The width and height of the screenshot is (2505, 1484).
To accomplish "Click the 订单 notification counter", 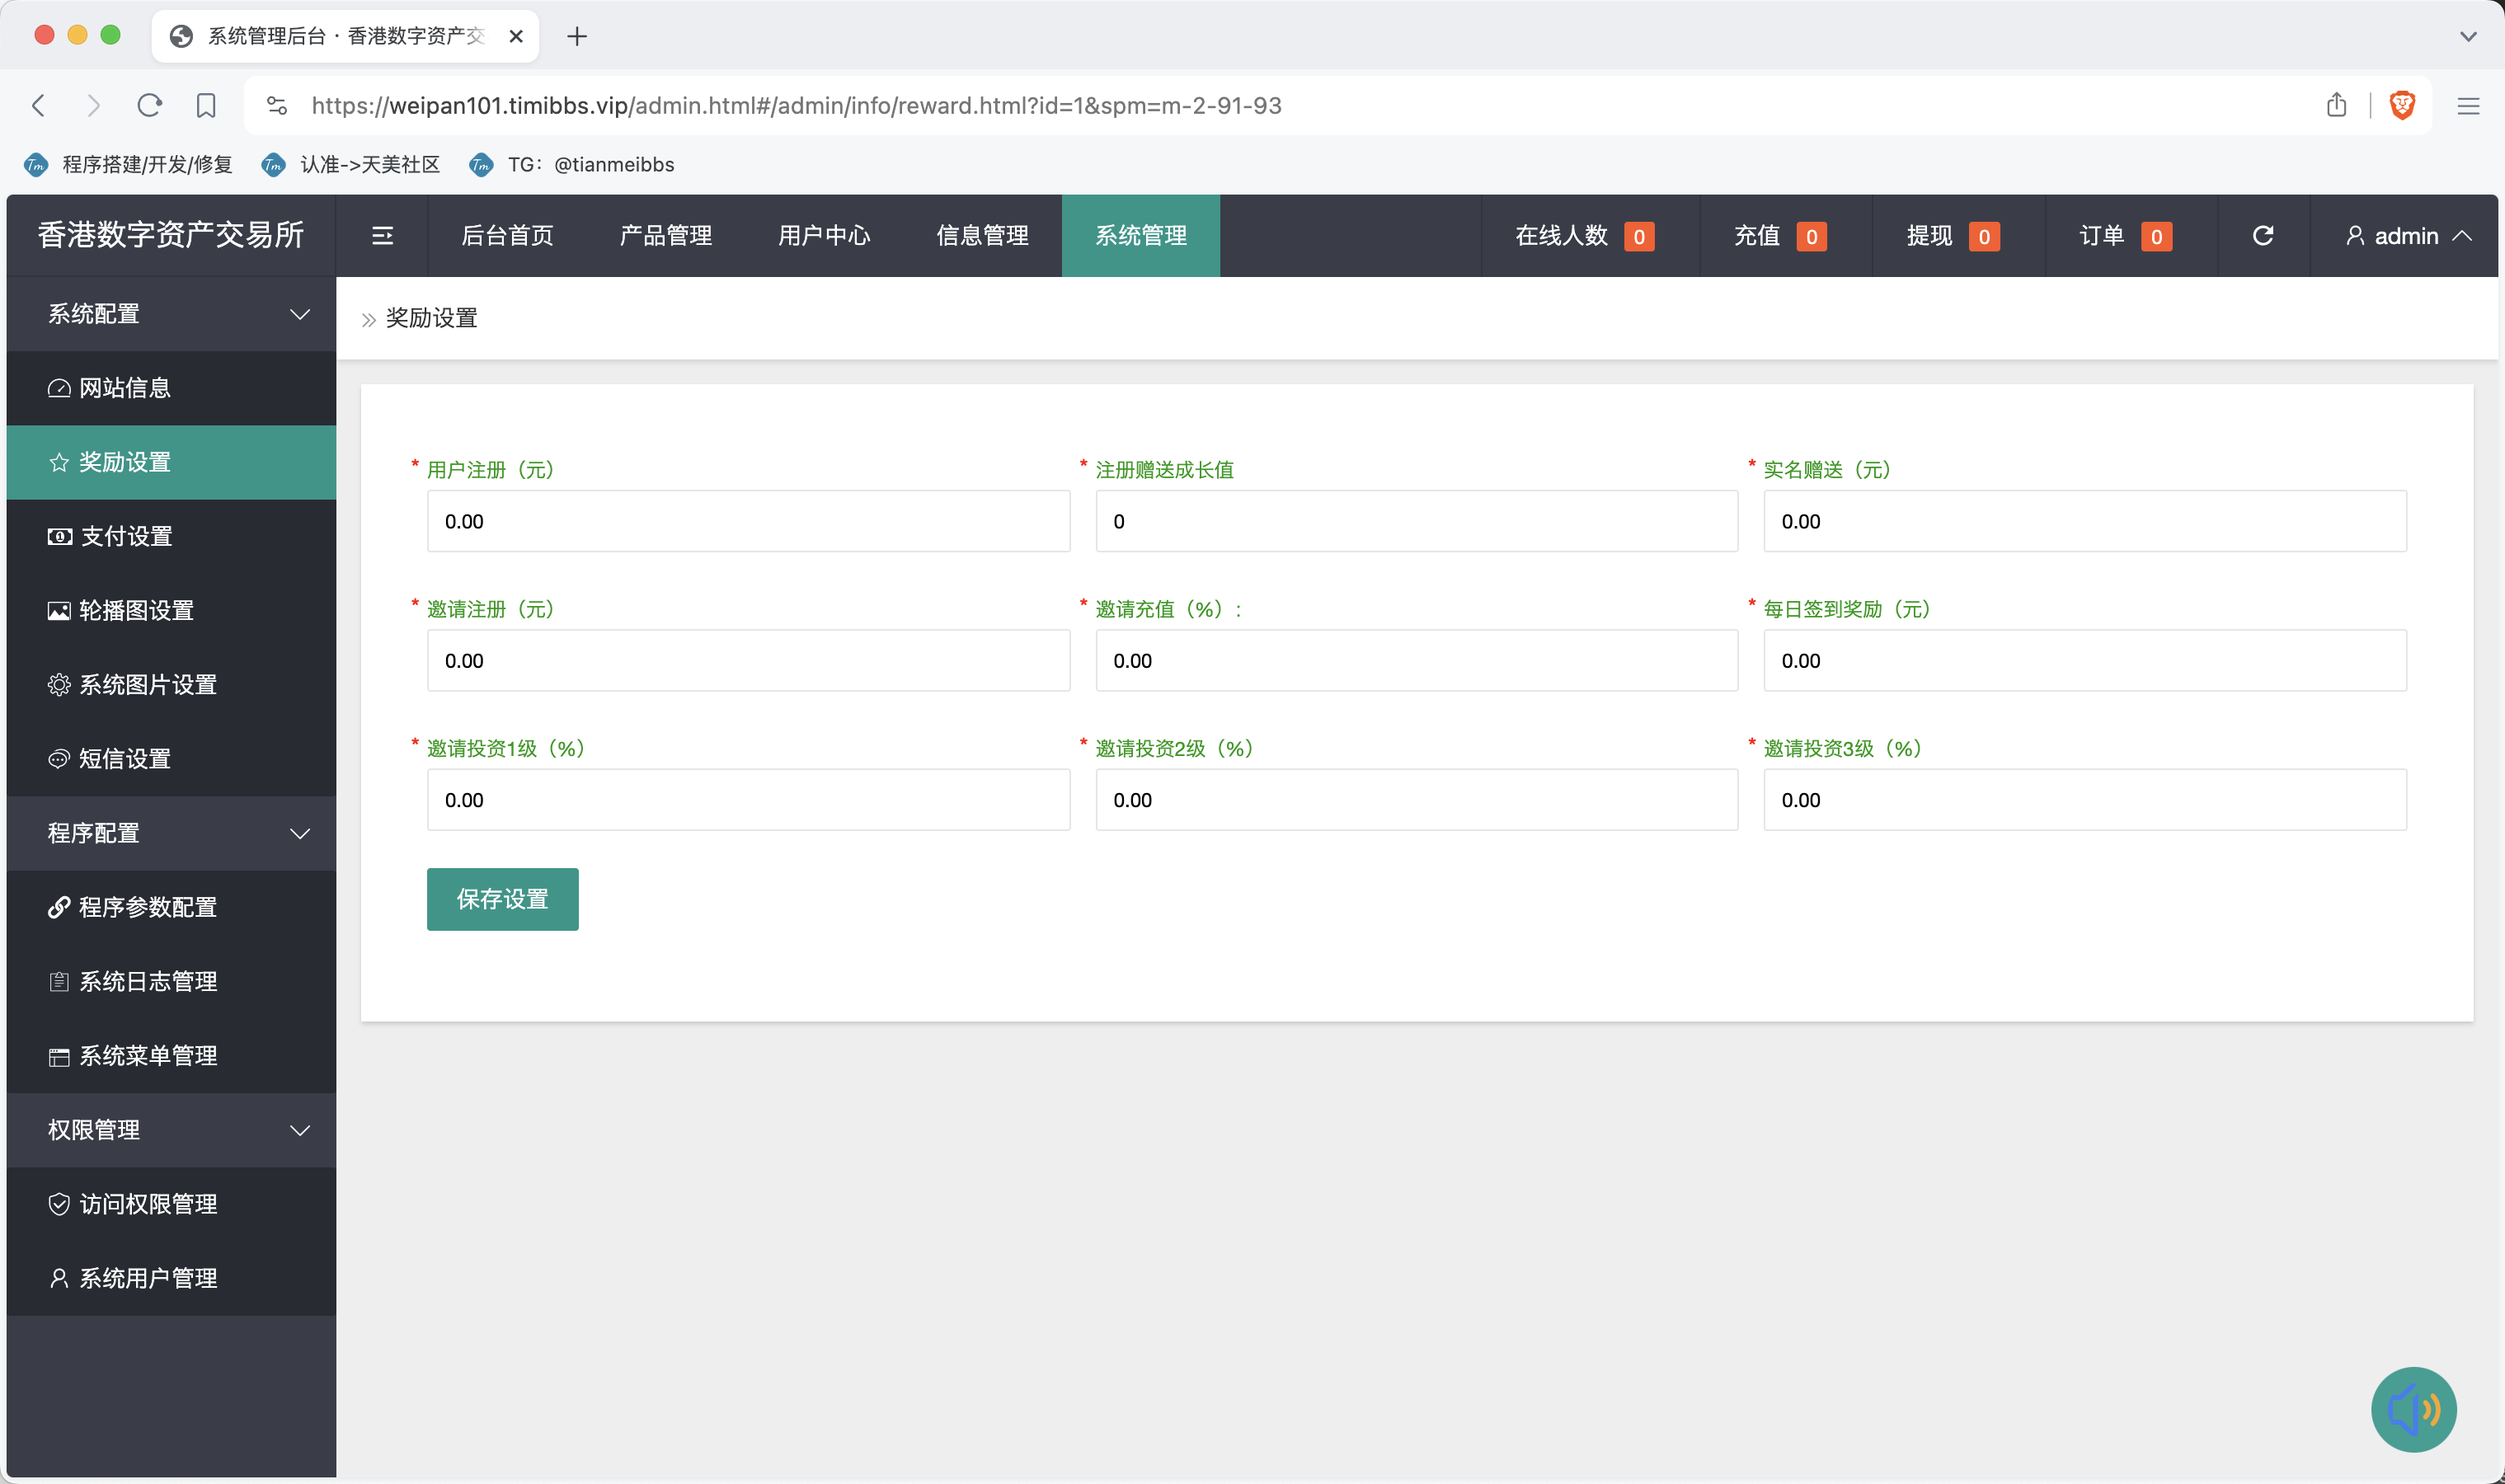I will (x=2126, y=236).
